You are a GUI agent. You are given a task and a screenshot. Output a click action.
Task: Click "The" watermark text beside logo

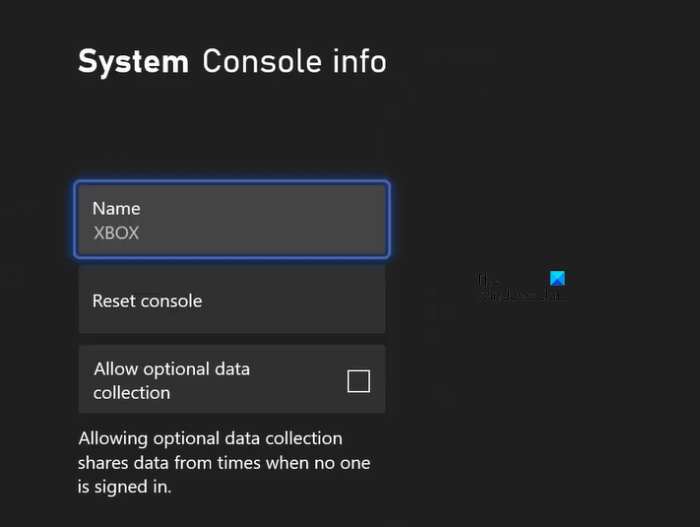point(487,281)
